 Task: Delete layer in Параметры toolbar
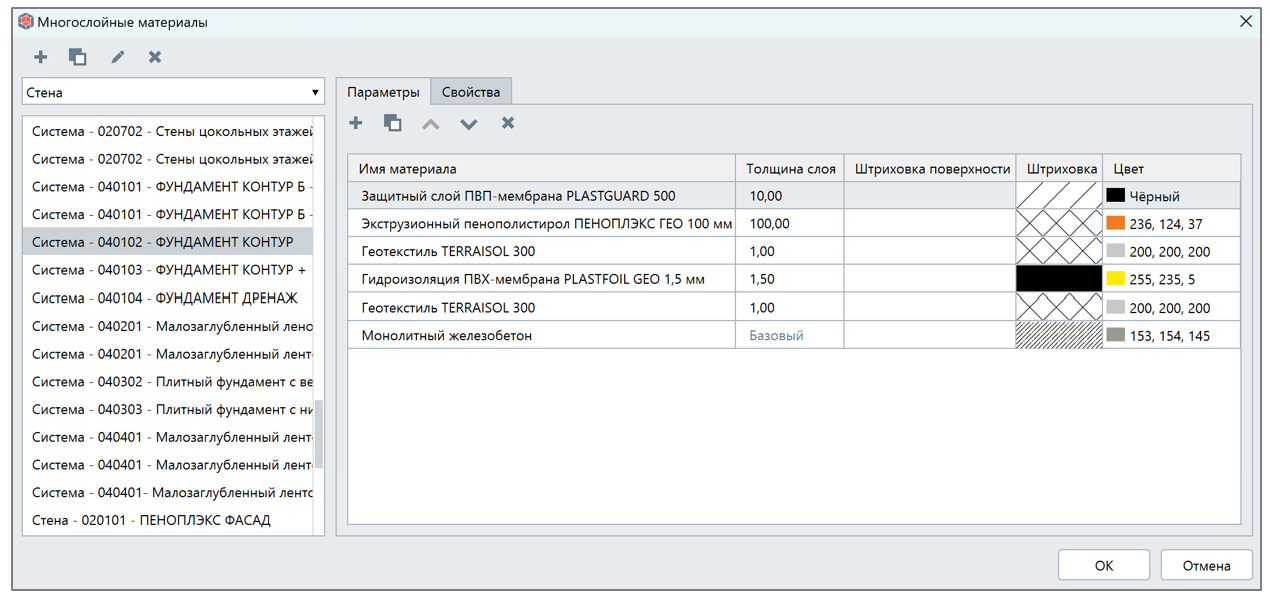[508, 123]
